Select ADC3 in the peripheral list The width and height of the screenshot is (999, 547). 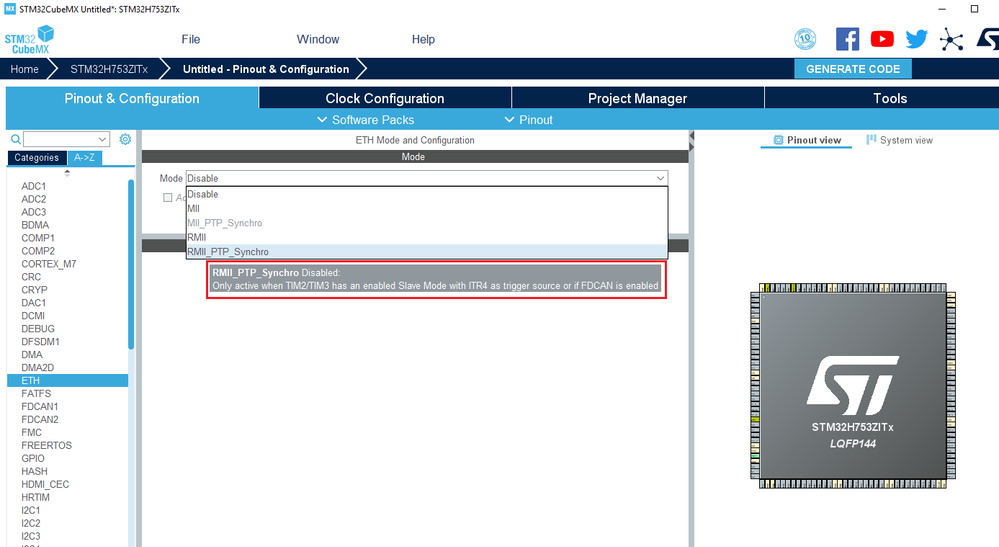(34, 212)
